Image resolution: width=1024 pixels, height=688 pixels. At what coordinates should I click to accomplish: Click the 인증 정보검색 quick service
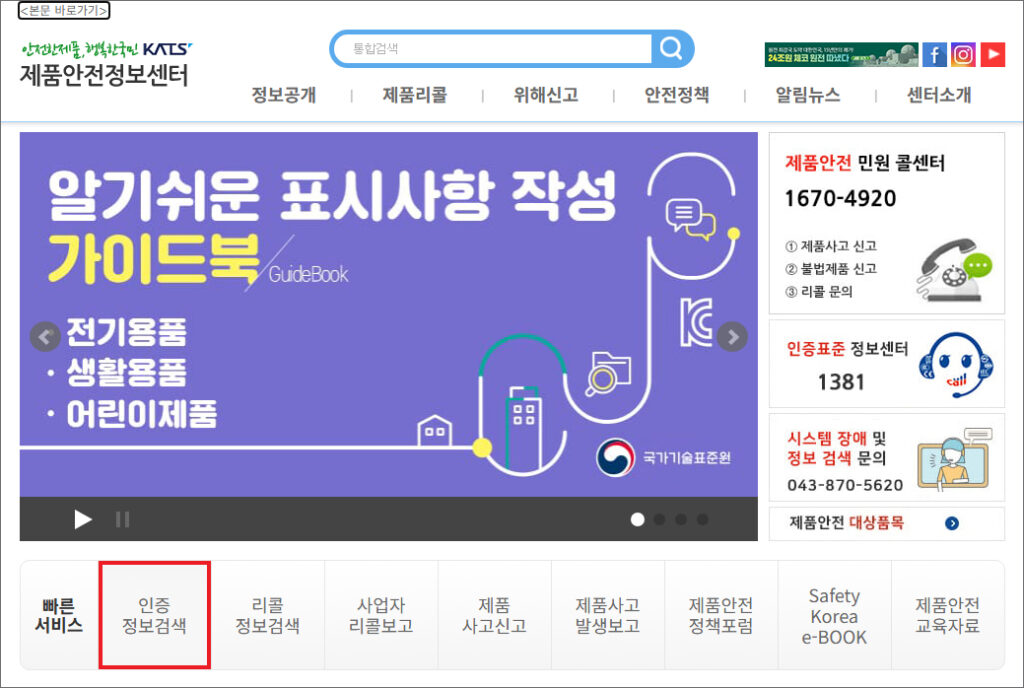[154, 615]
